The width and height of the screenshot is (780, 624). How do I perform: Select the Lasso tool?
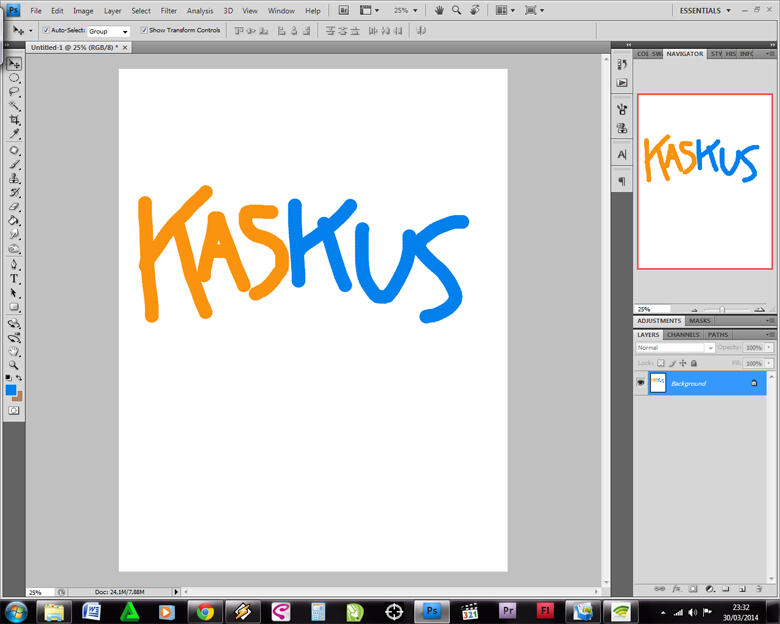click(x=14, y=92)
